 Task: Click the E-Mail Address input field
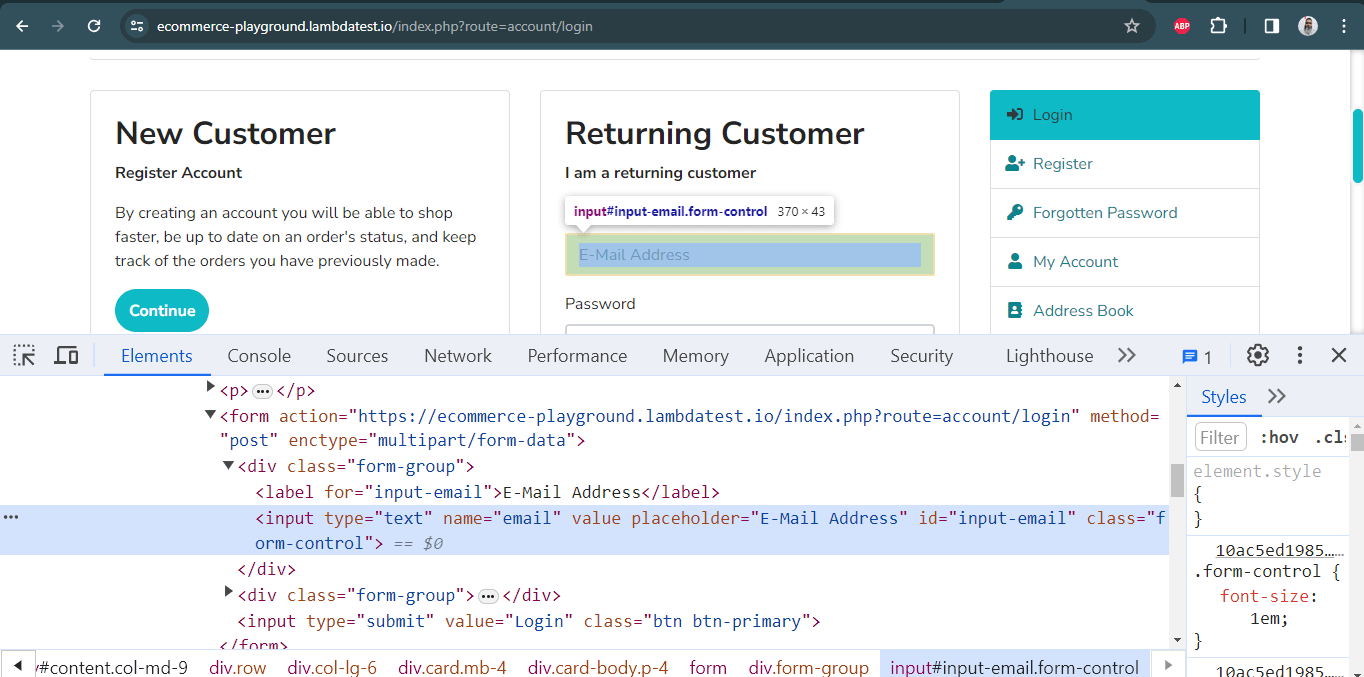[749, 255]
